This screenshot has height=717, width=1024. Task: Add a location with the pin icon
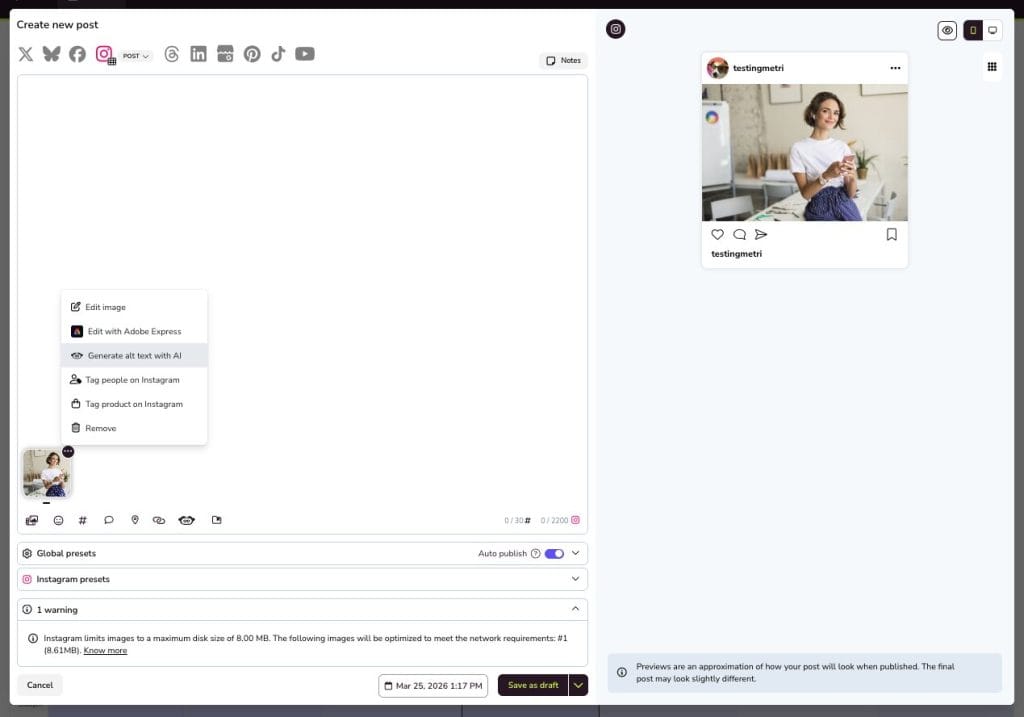click(135, 520)
